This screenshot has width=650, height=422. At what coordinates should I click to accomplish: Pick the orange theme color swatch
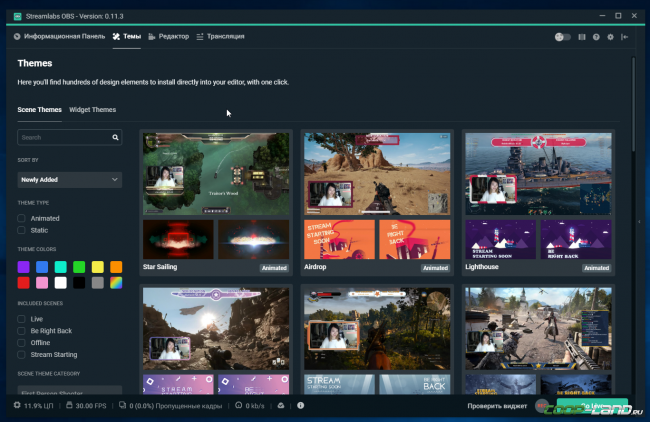point(116,267)
